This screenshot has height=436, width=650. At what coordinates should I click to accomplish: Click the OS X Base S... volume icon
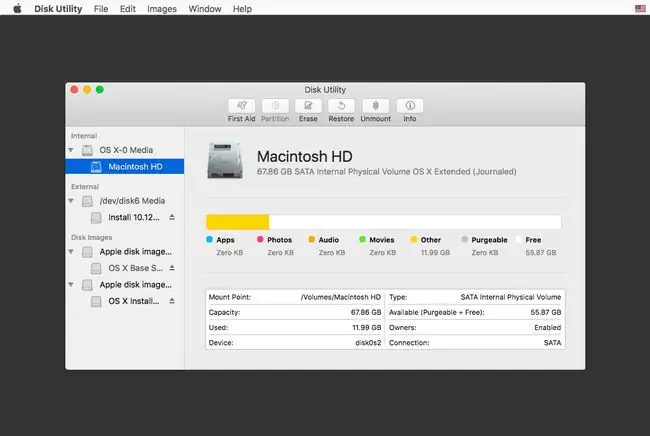click(x=96, y=269)
